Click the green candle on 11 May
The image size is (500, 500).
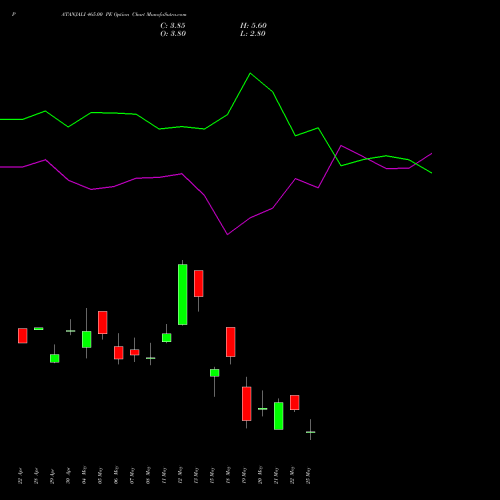(x=167, y=338)
